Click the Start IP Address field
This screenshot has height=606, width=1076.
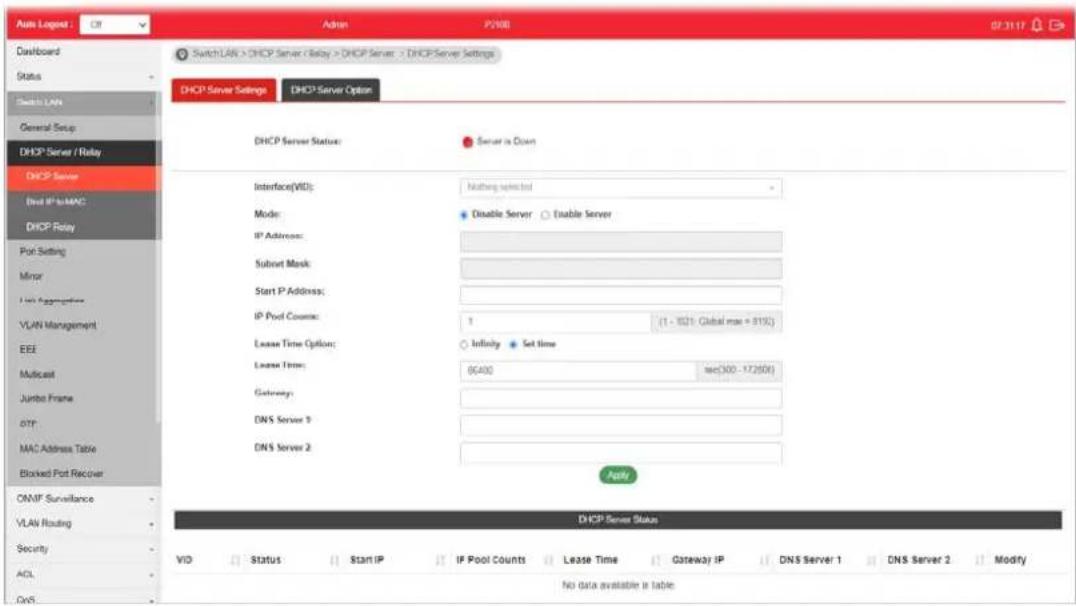620,295
